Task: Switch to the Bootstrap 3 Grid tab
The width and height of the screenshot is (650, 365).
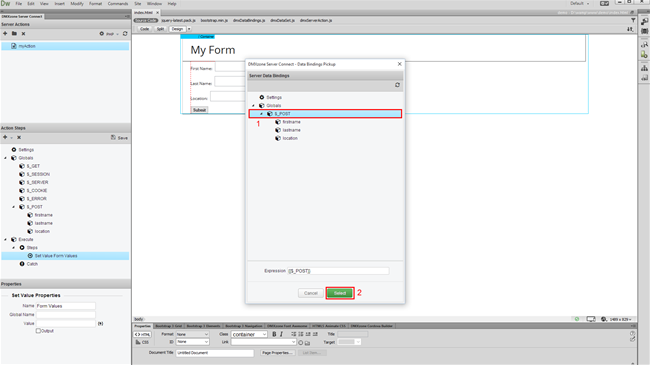Action: 169,326
